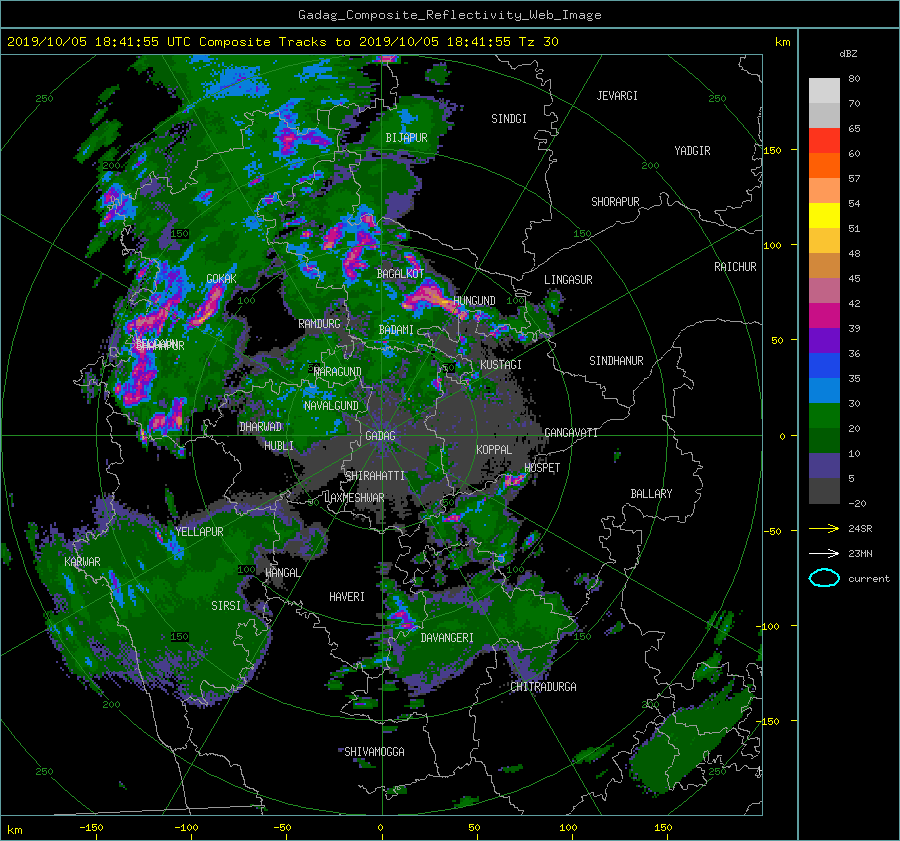This screenshot has height=841, width=900.
Task: Click the white 23MN track arrow in legend
Action: tap(824, 553)
